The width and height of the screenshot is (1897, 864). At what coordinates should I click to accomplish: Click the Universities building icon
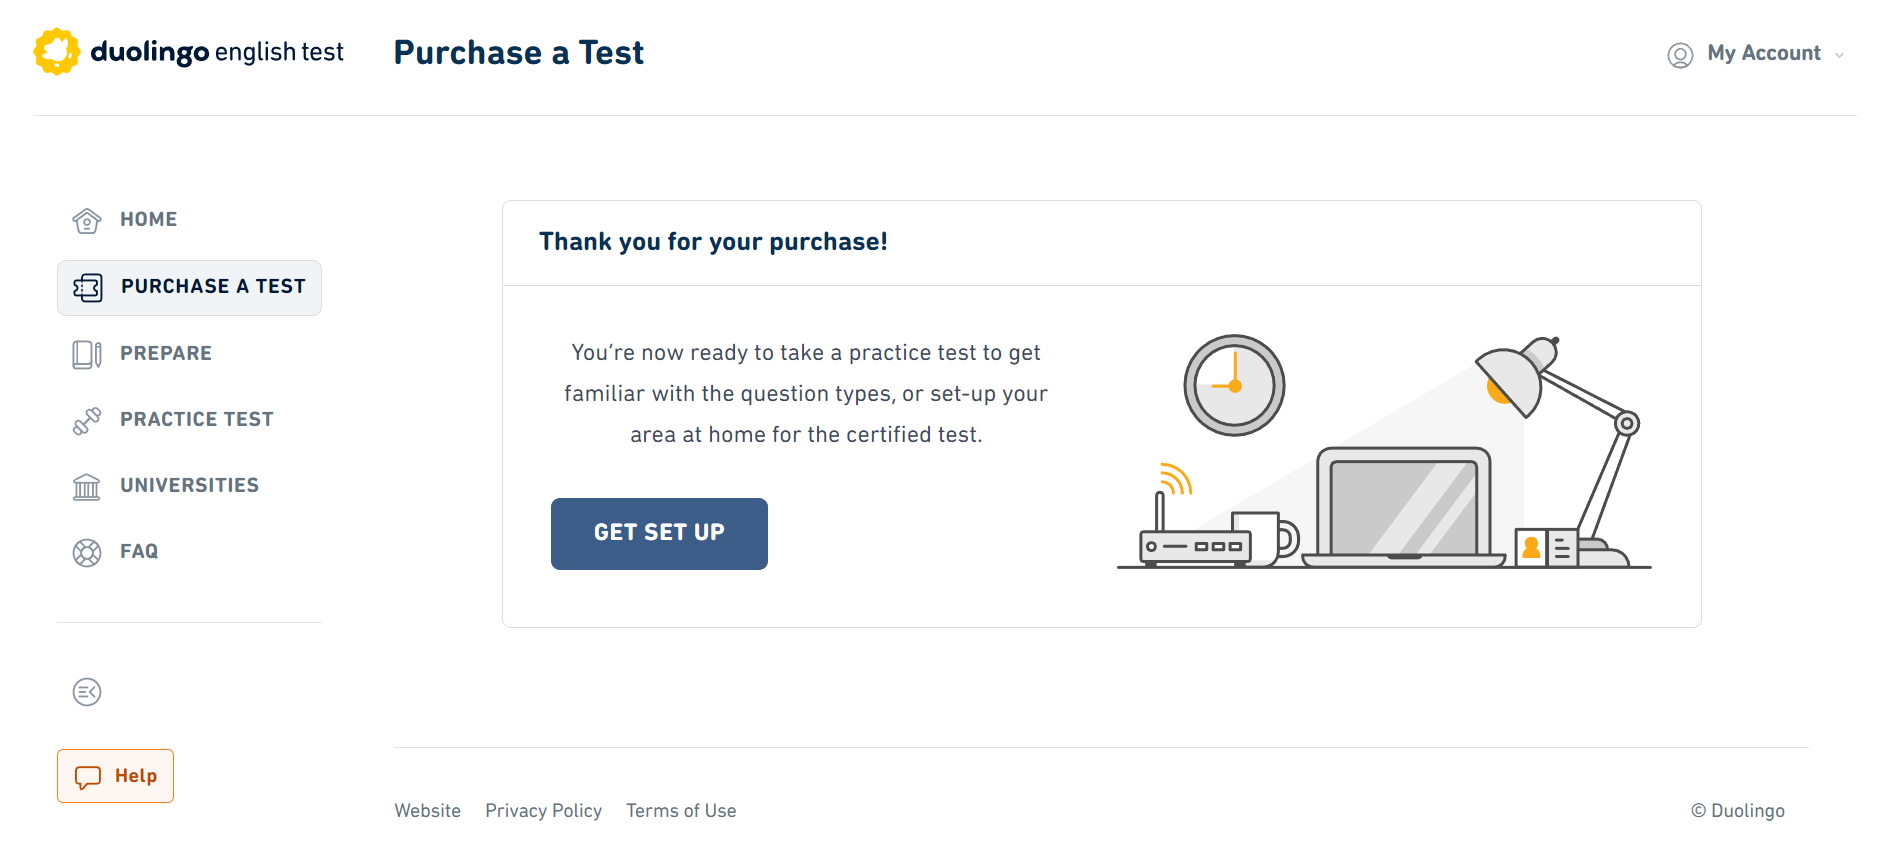pyautogui.click(x=87, y=487)
